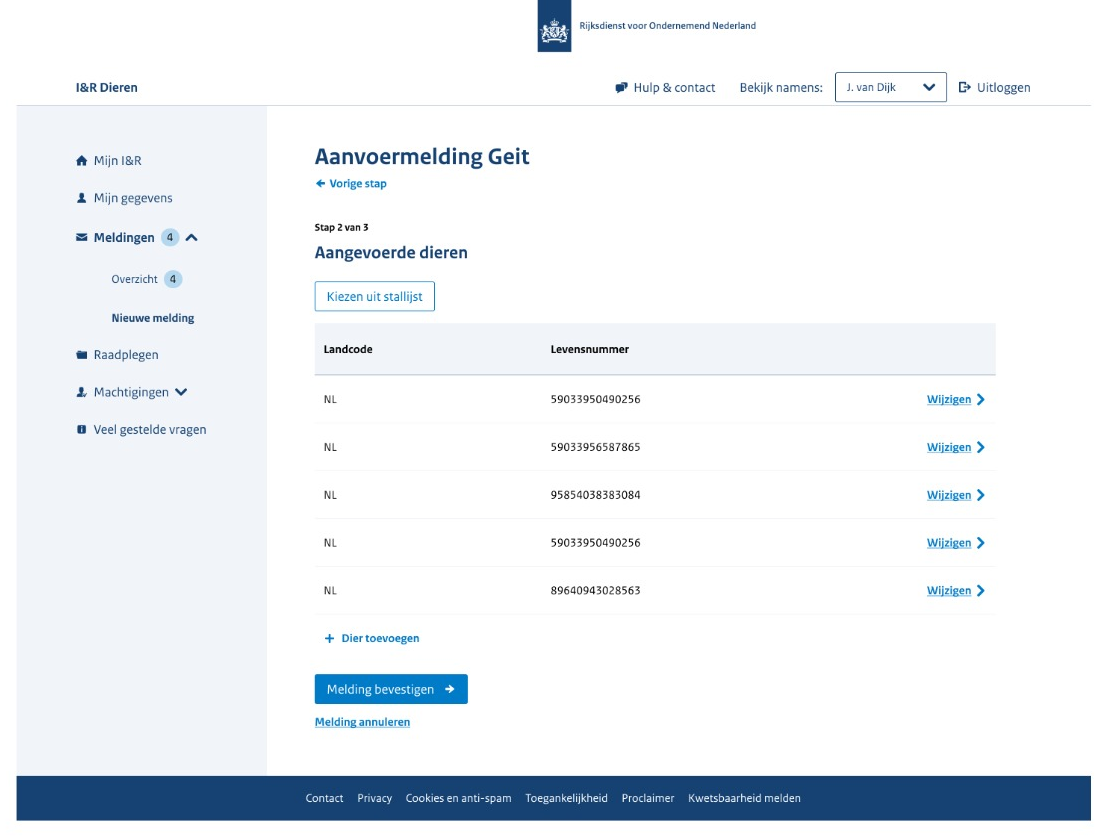
Task: Open Mijn I&R in the sidebar
Action: (118, 161)
